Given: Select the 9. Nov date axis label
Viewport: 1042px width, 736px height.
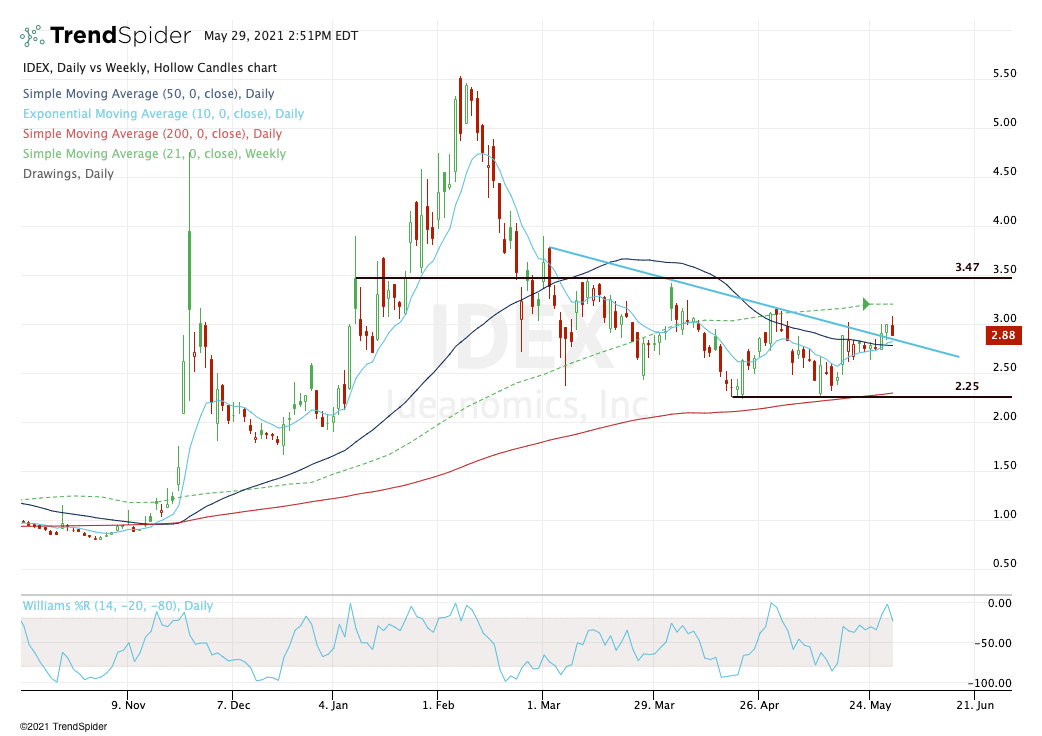Looking at the screenshot, I should (x=127, y=706).
